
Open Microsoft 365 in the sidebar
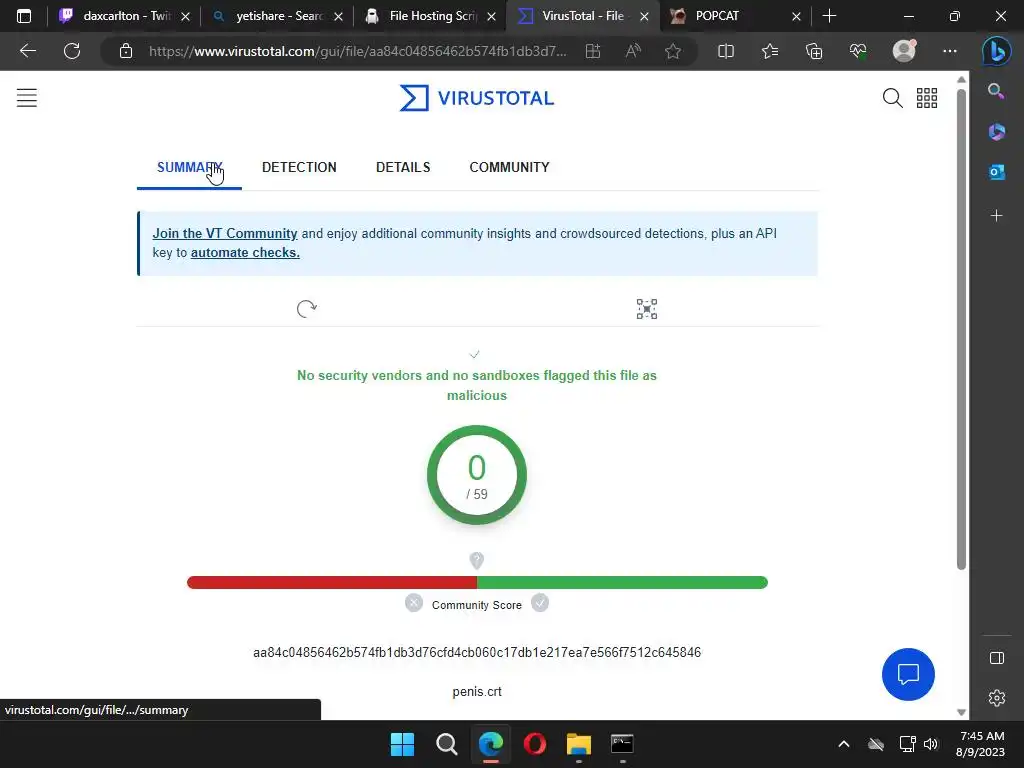pos(997,132)
